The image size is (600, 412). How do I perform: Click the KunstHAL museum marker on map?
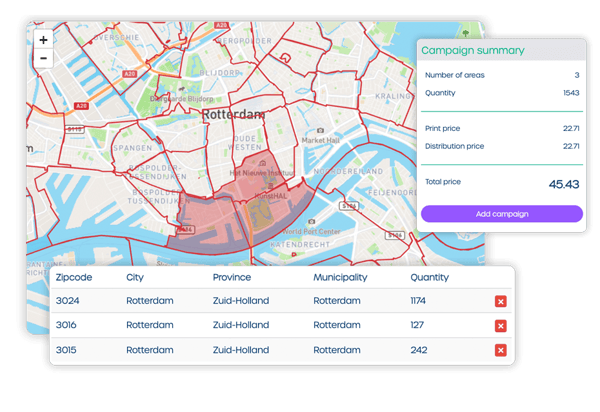click(x=270, y=186)
